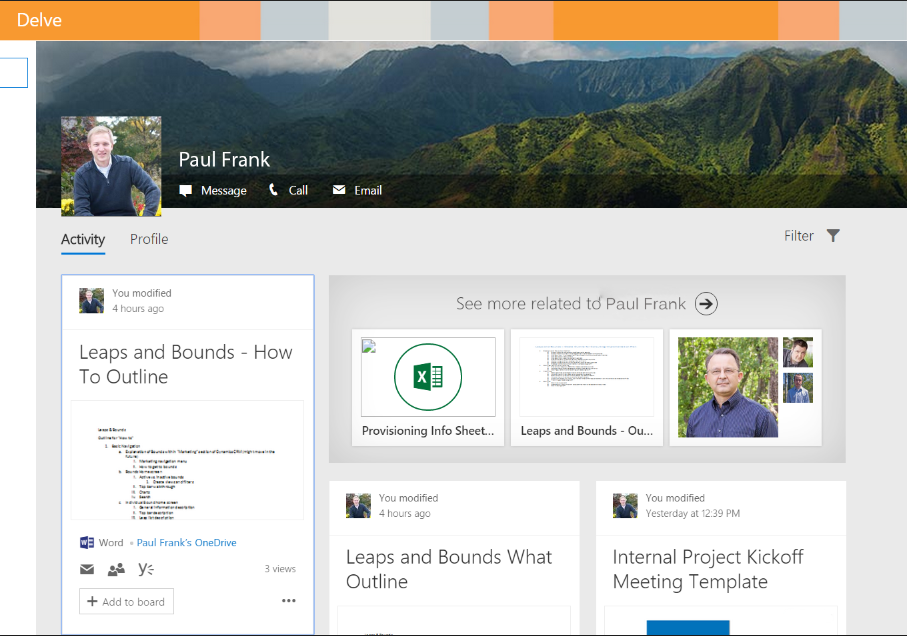
Task: Open the Excel icon Provisioning thumbnail
Action: [x=428, y=376]
